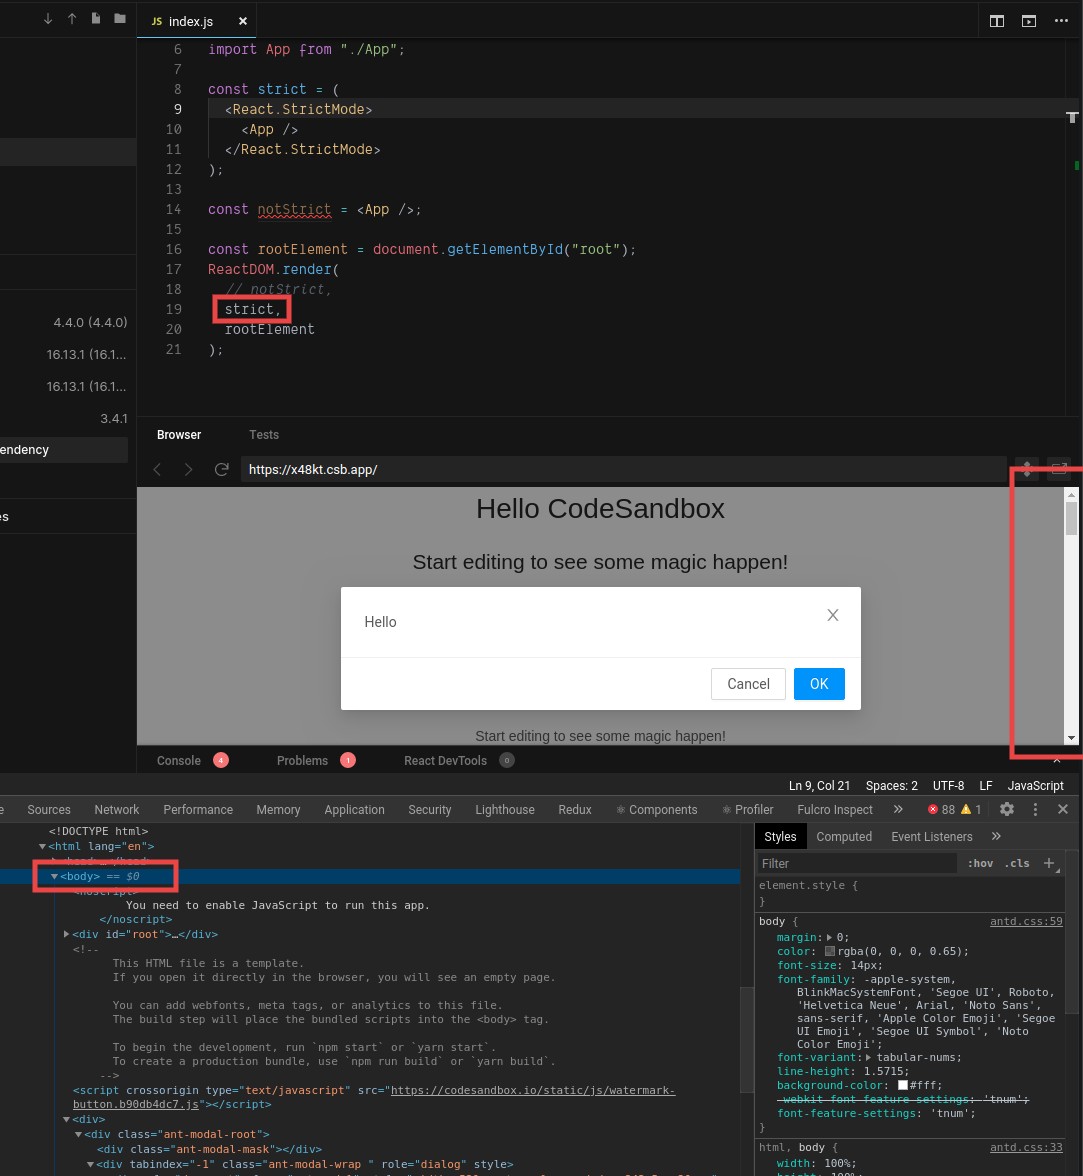Viewport: 1083px width, 1176px height.
Task: Open the DevTools Memory tab
Action: pyautogui.click(x=278, y=810)
